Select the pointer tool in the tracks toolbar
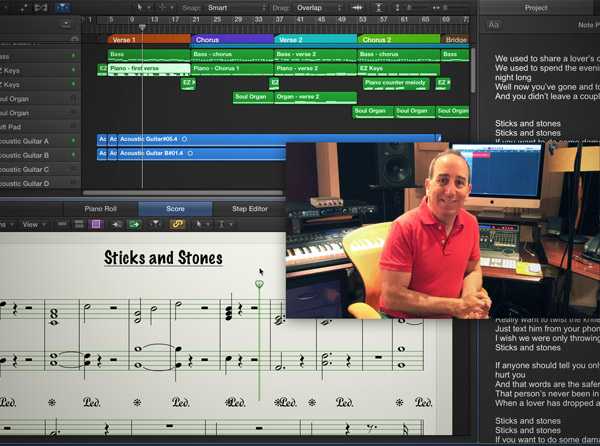600x446 pixels. pyautogui.click(x=139, y=7)
